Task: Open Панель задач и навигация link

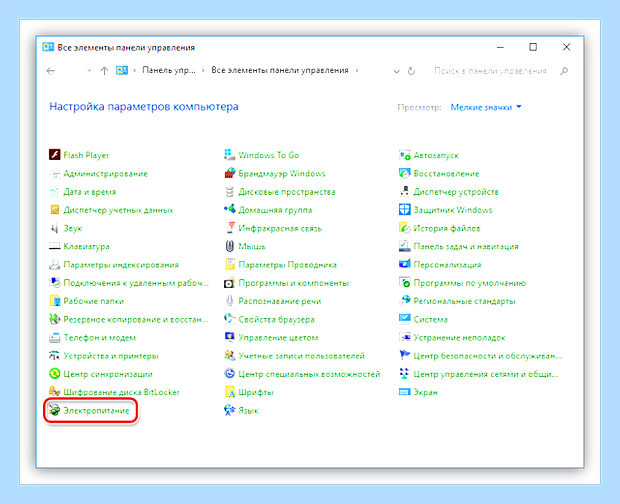Action: coord(466,246)
